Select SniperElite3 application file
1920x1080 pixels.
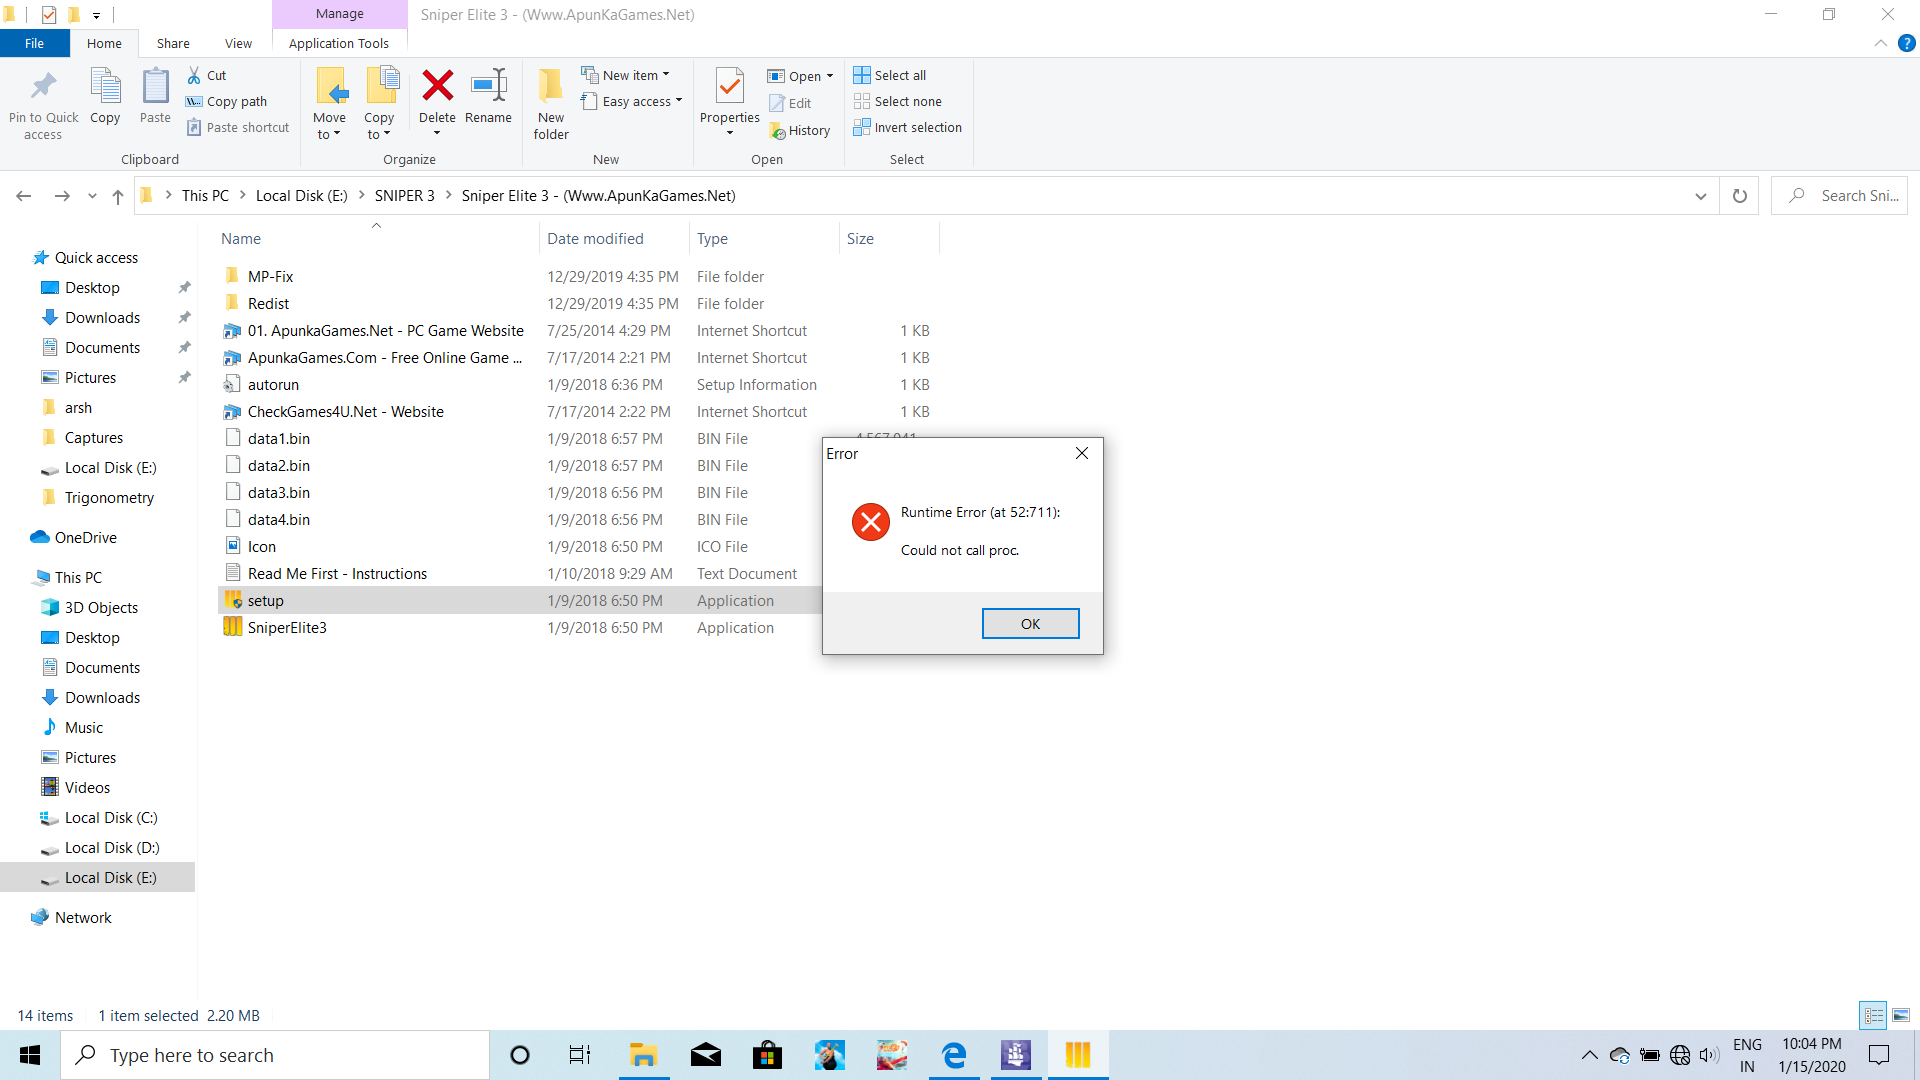click(x=287, y=627)
